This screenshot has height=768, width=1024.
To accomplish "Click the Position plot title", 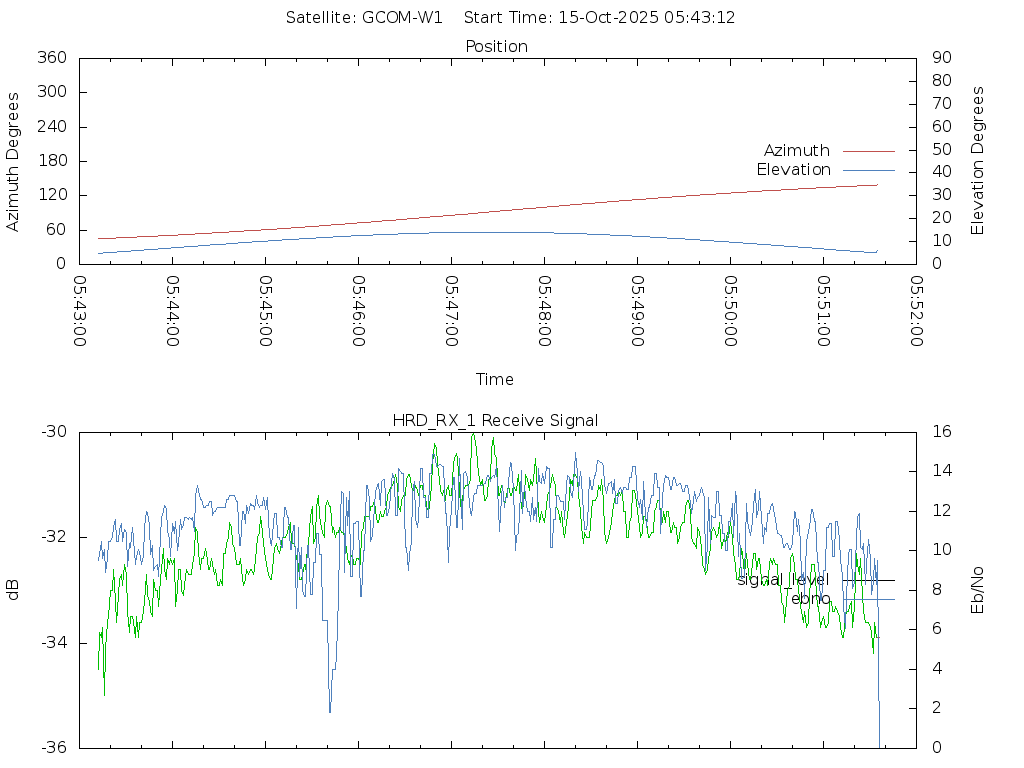I will point(496,47).
